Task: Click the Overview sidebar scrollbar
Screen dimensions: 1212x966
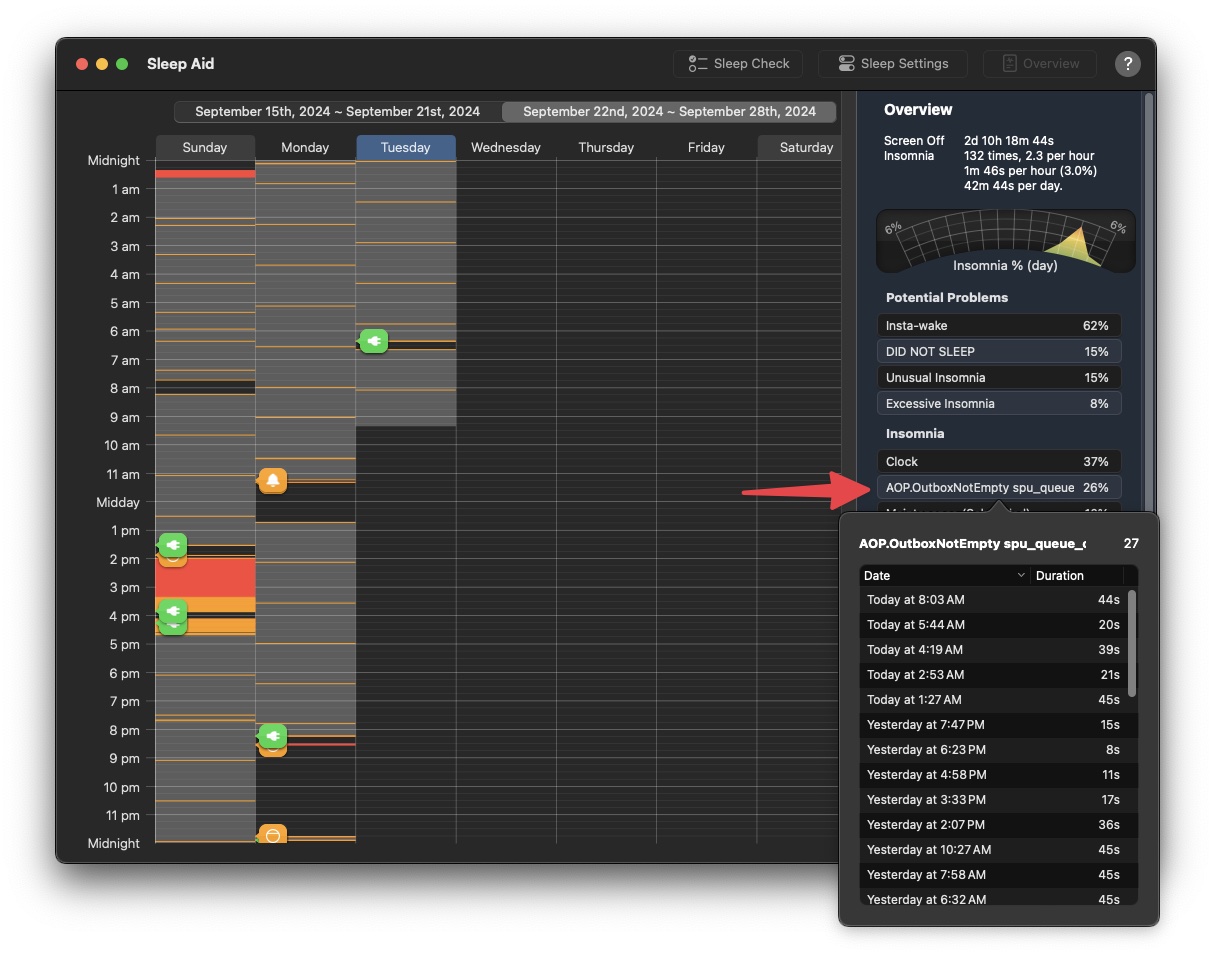Action: [1149, 300]
